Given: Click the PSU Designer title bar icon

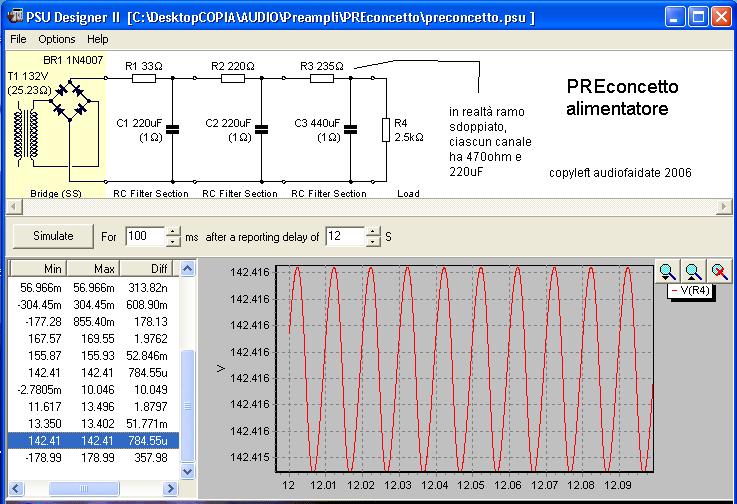Looking at the screenshot, I should [15, 16].
